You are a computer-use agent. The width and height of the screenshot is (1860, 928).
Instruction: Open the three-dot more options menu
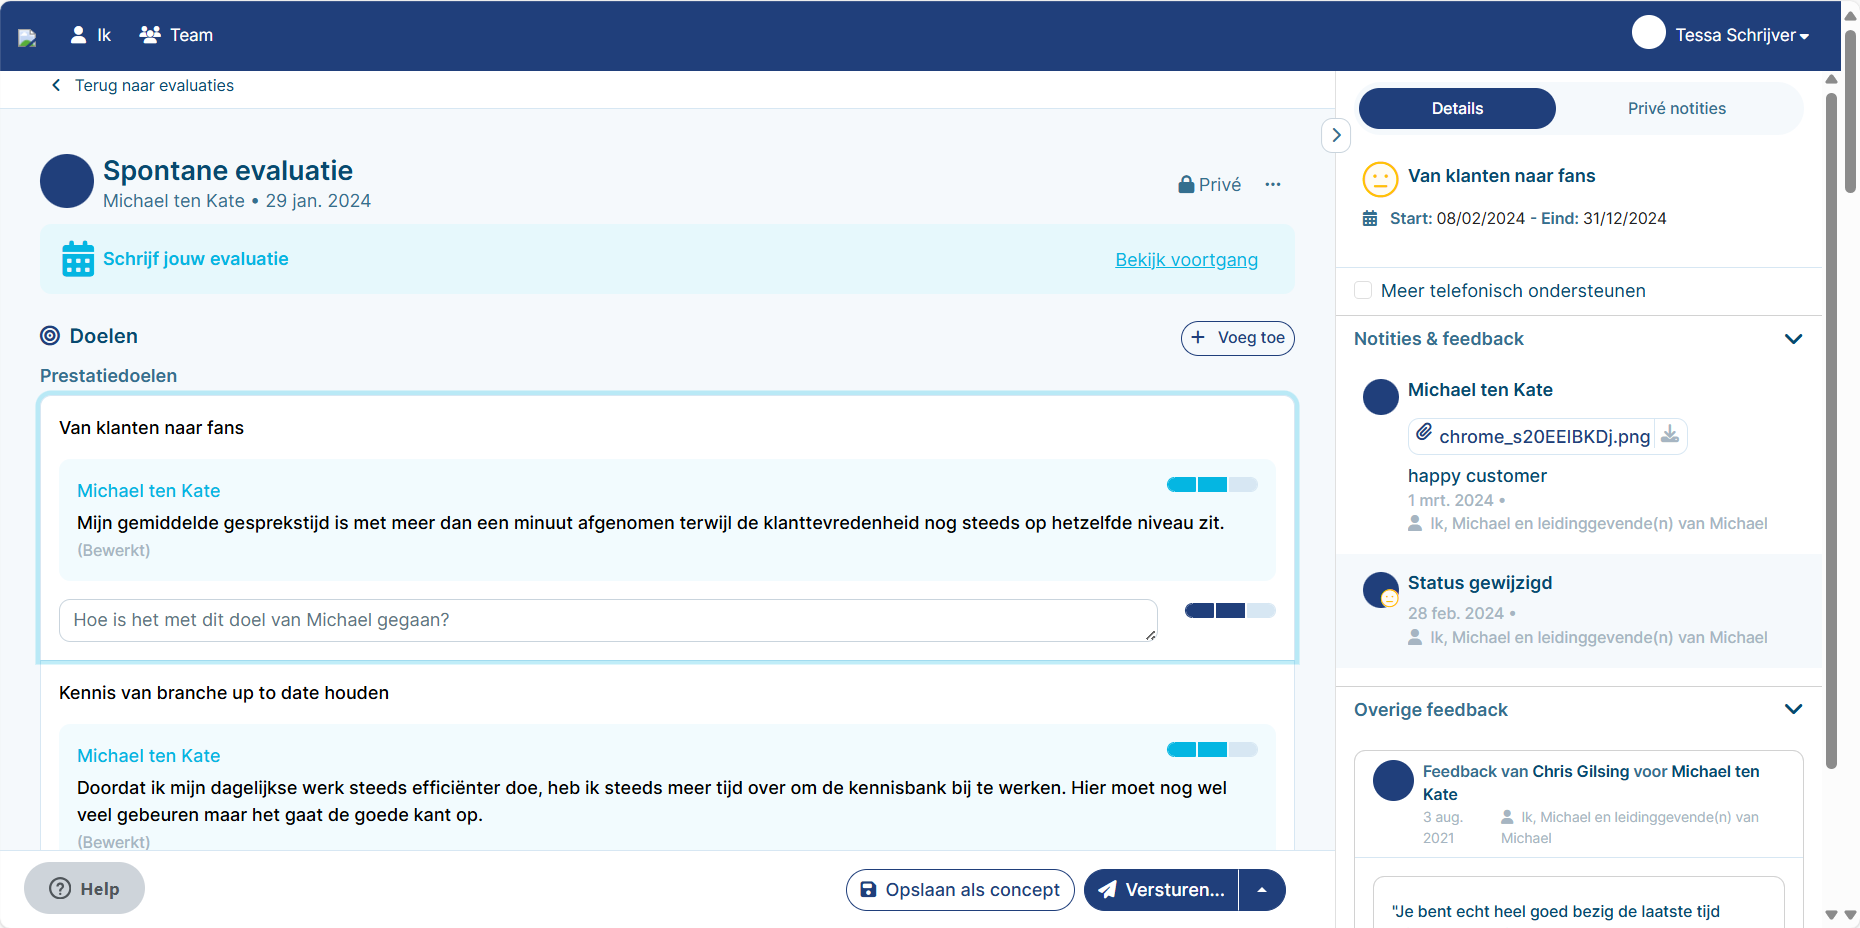coord(1273,184)
